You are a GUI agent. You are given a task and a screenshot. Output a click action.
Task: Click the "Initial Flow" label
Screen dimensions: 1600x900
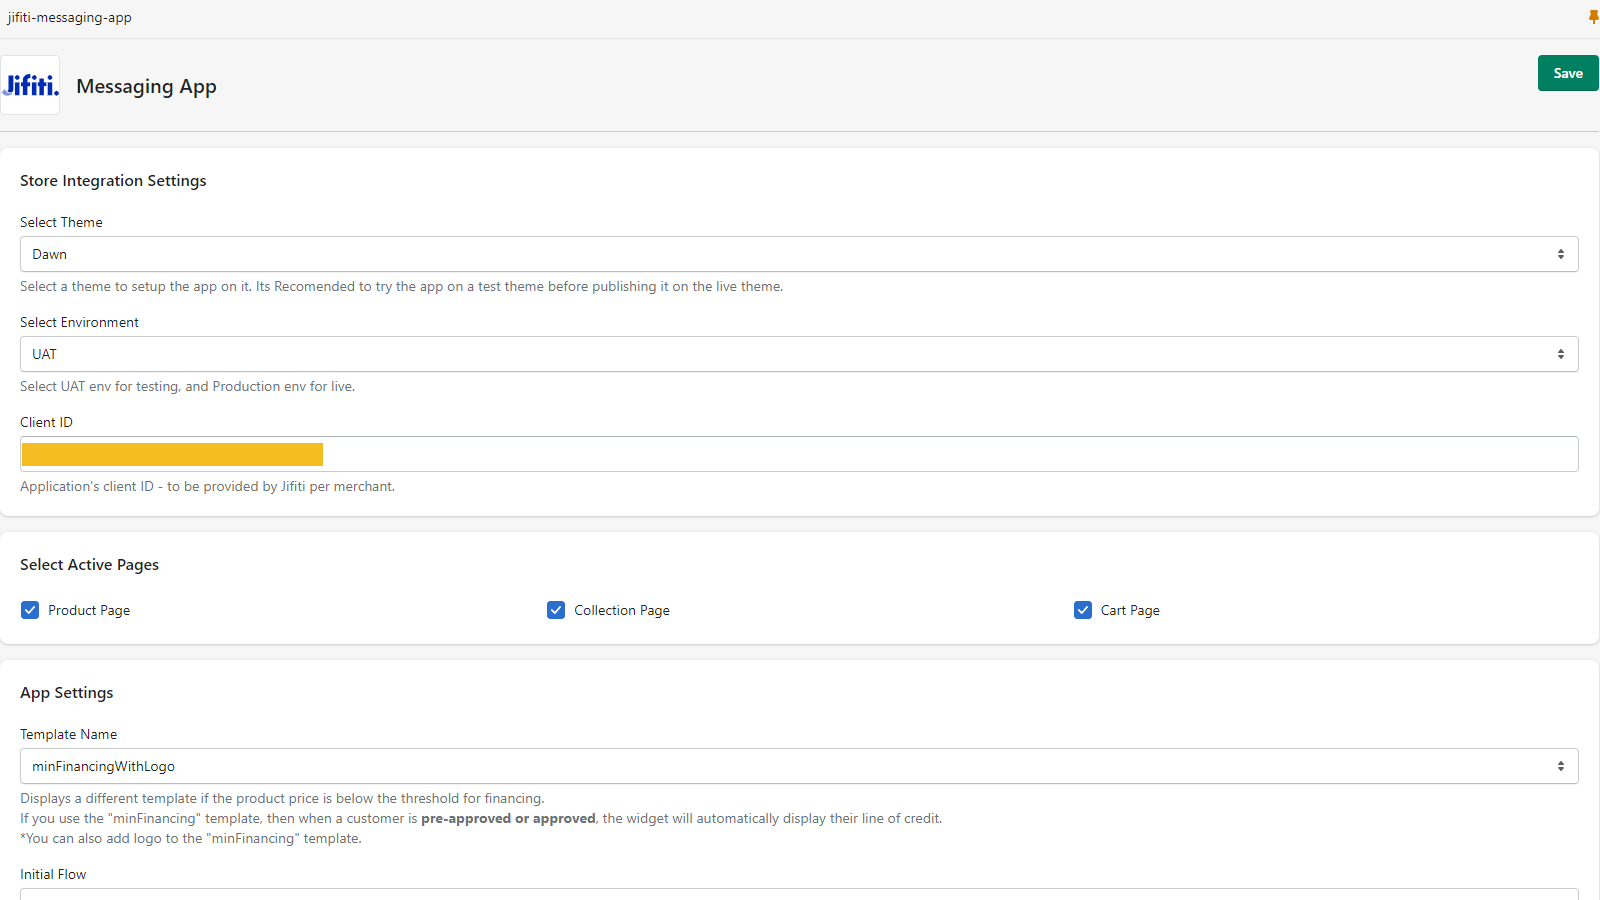click(x=53, y=874)
